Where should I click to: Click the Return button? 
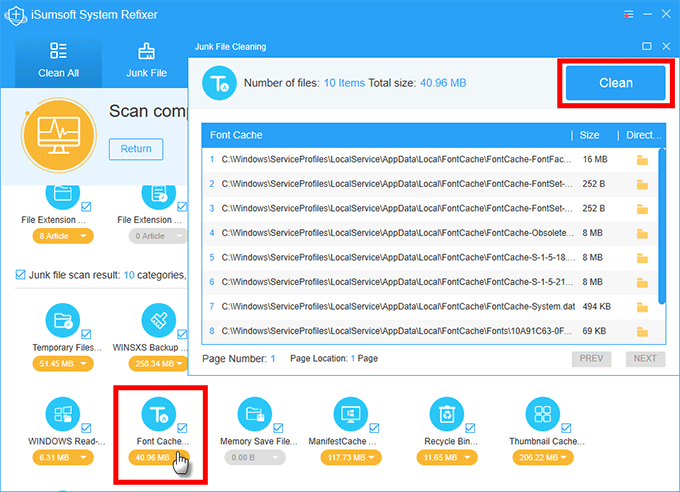136,149
